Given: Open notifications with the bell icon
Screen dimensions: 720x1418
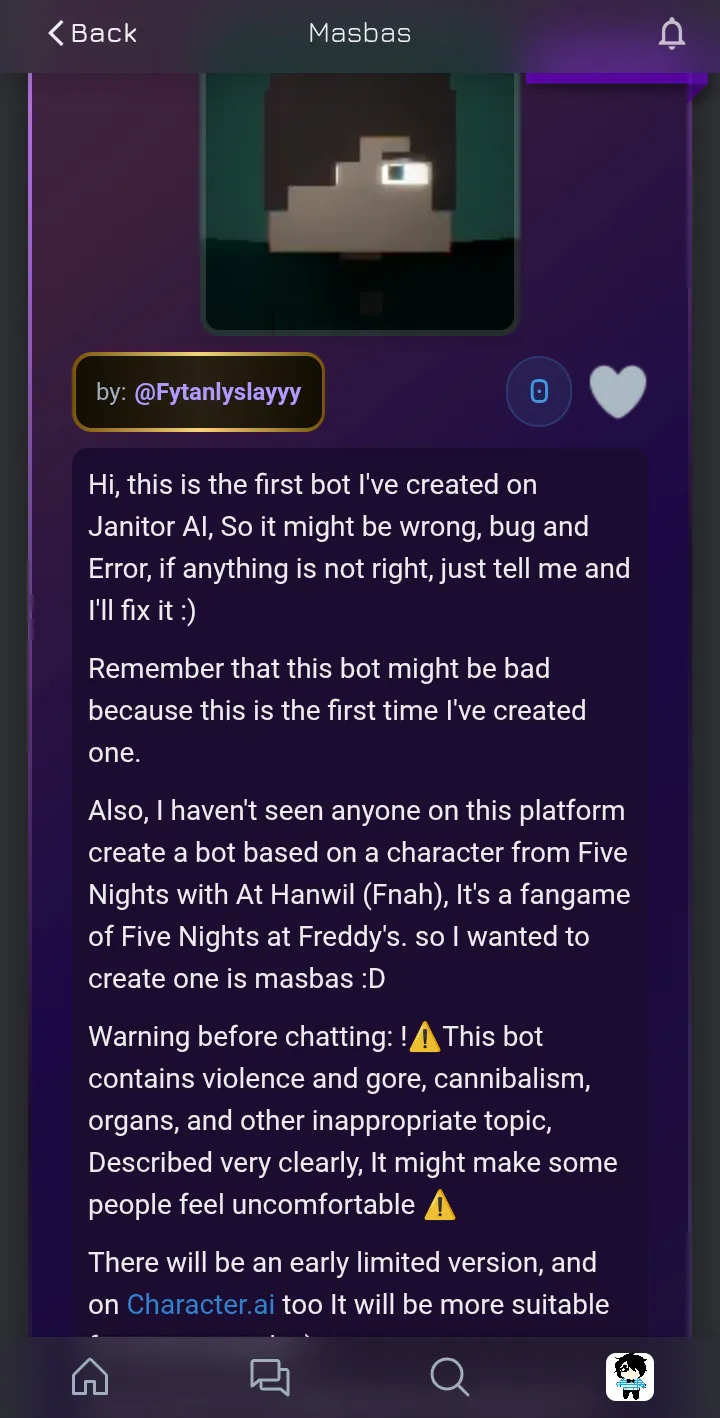Looking at the screenshot, I should point(671,34).
